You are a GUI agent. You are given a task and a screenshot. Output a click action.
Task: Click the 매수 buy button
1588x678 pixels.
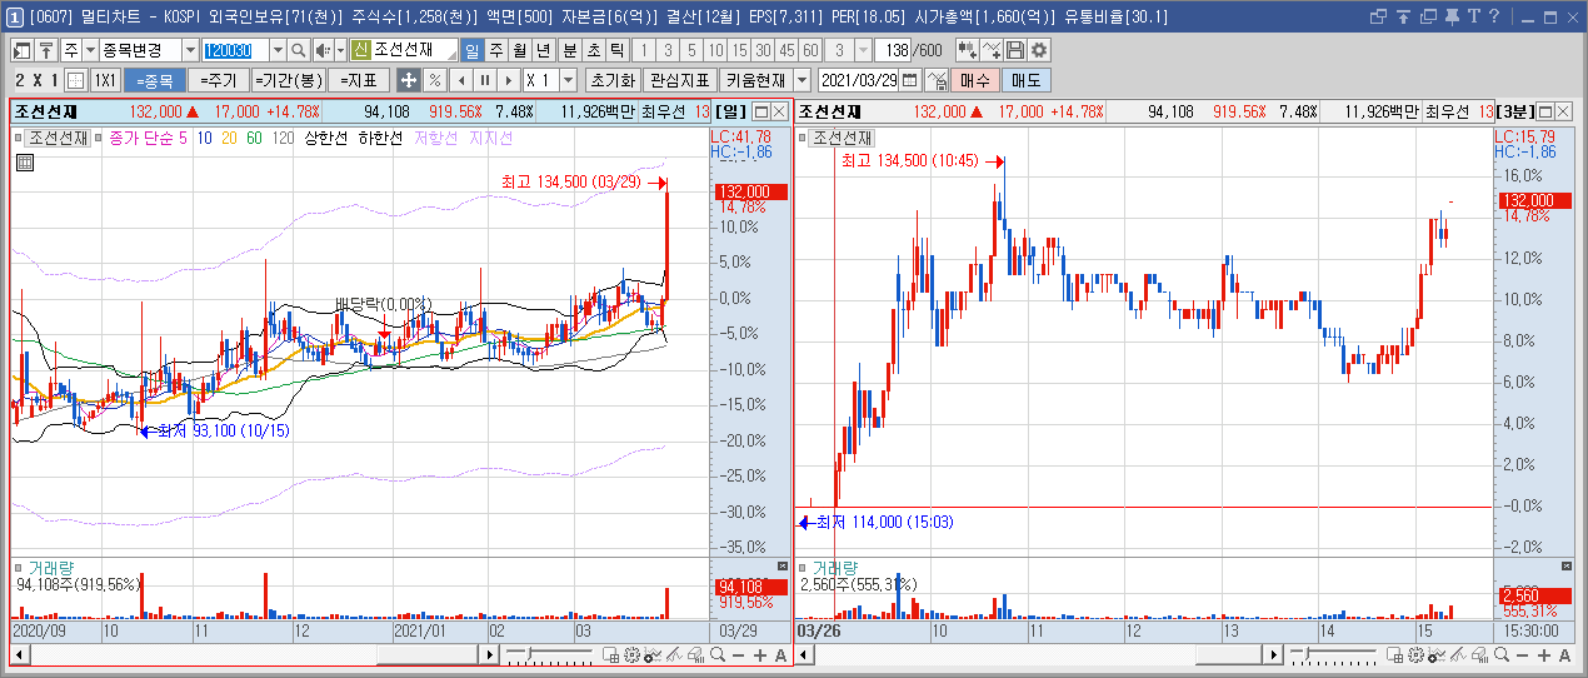pos(974,80)
